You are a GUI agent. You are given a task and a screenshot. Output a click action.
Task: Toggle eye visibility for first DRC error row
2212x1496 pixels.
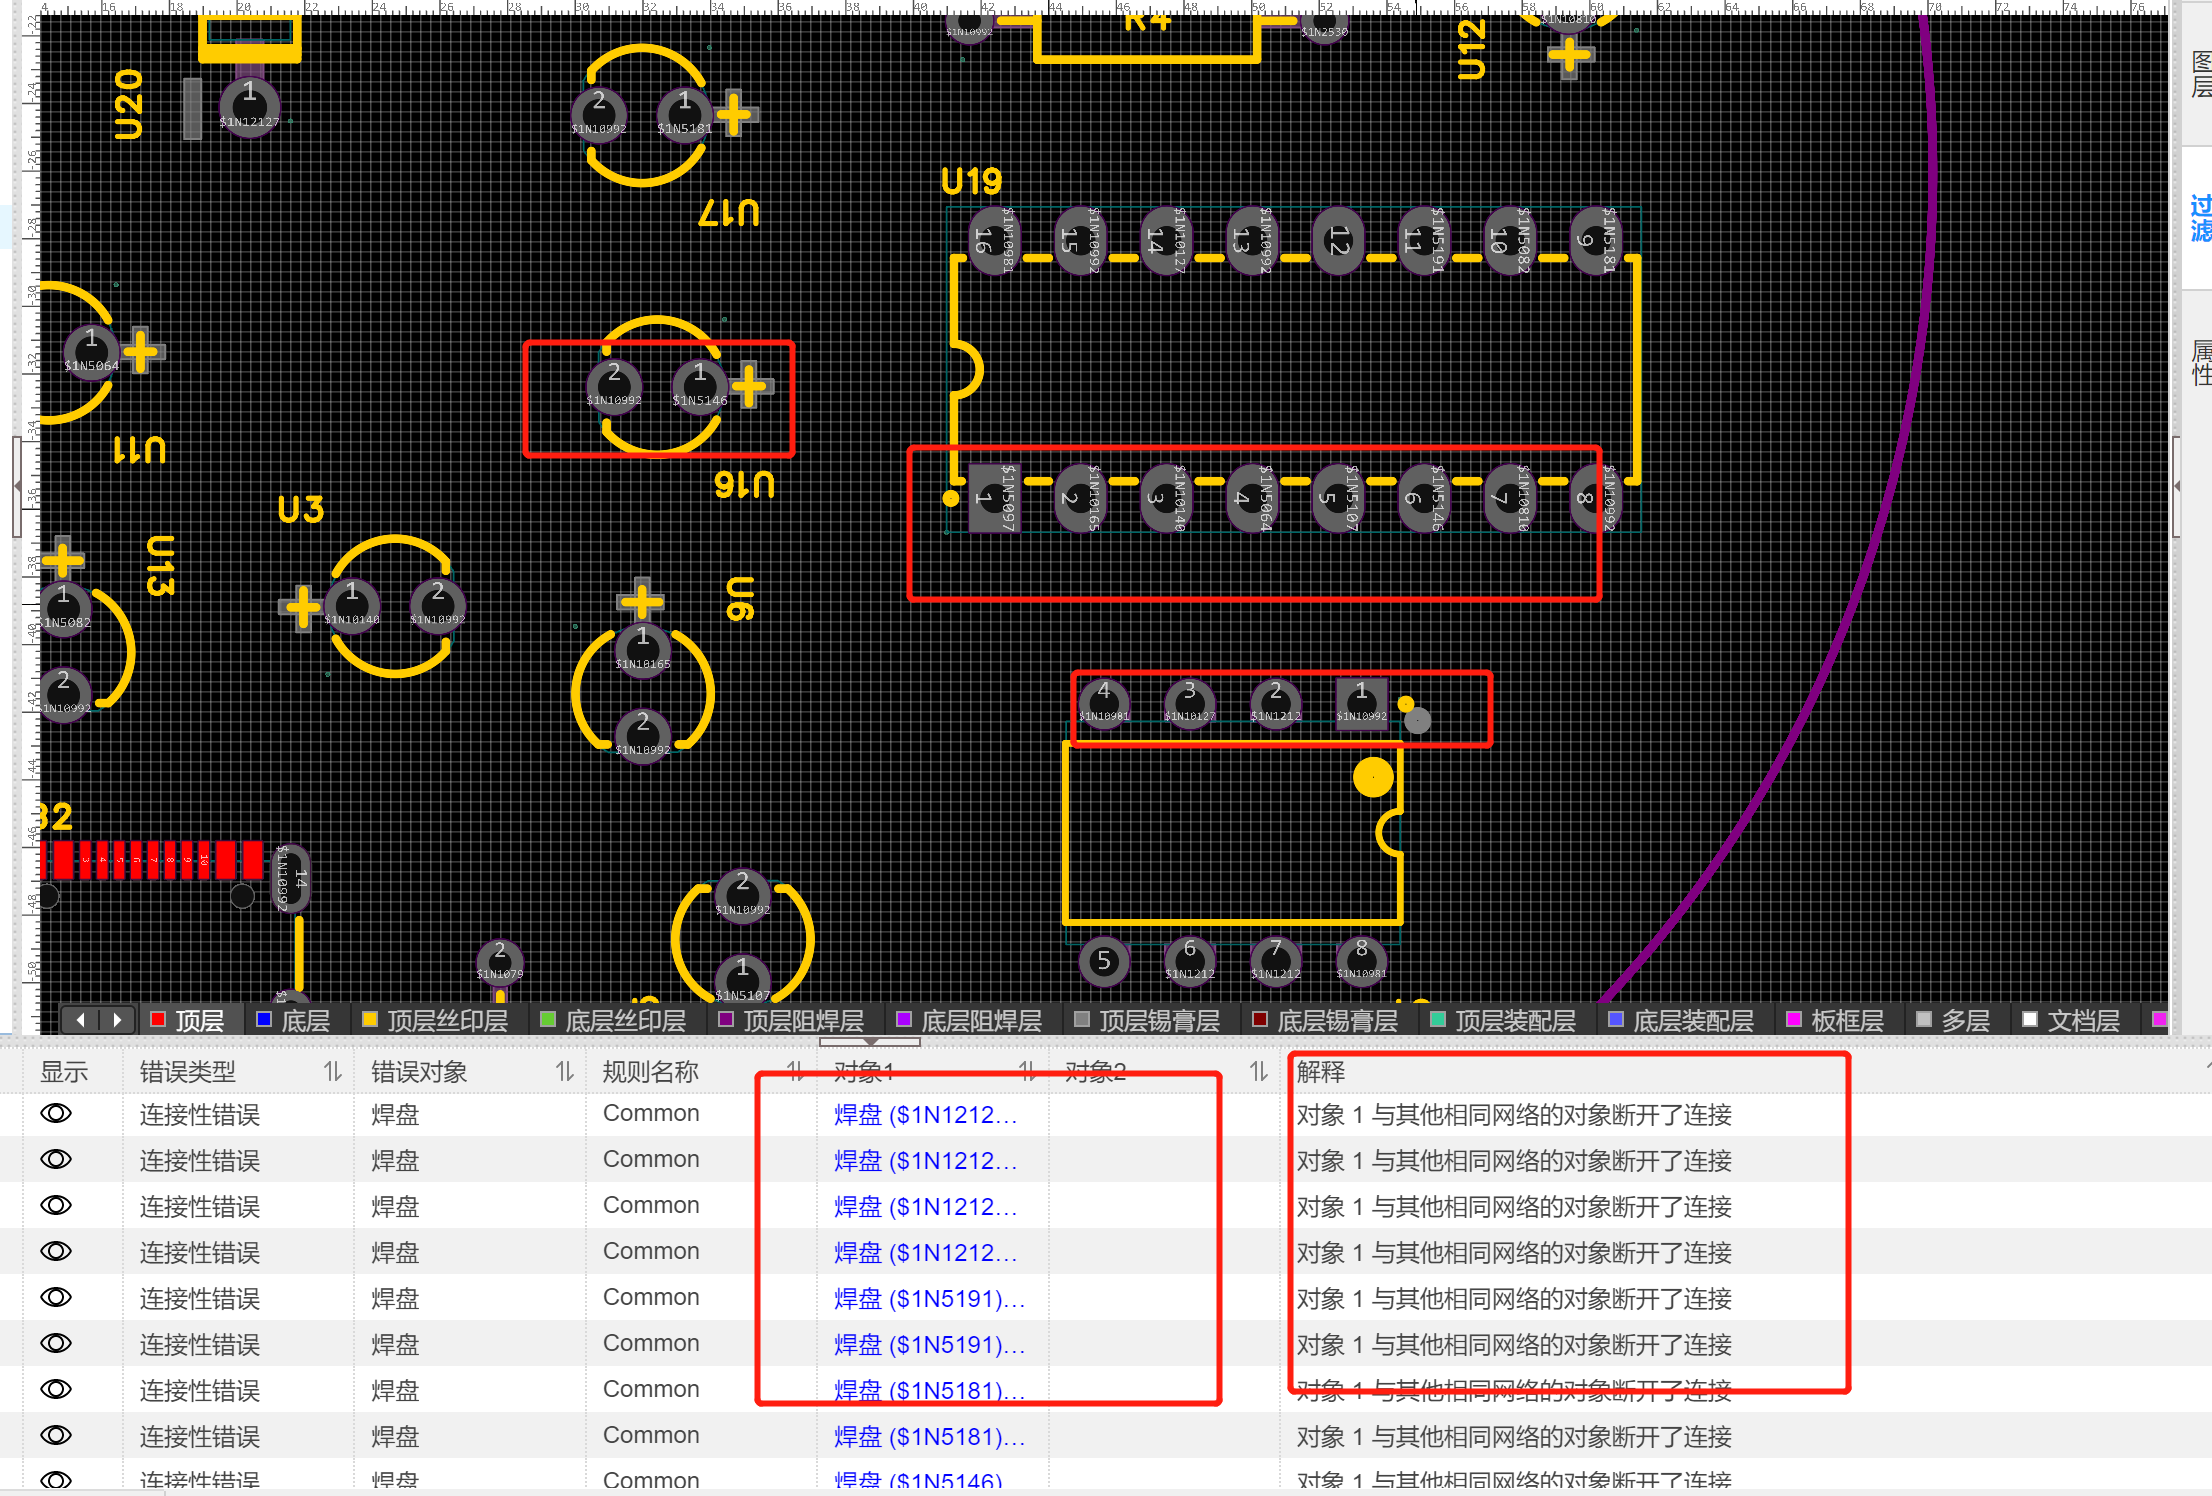pos(56,1114)
